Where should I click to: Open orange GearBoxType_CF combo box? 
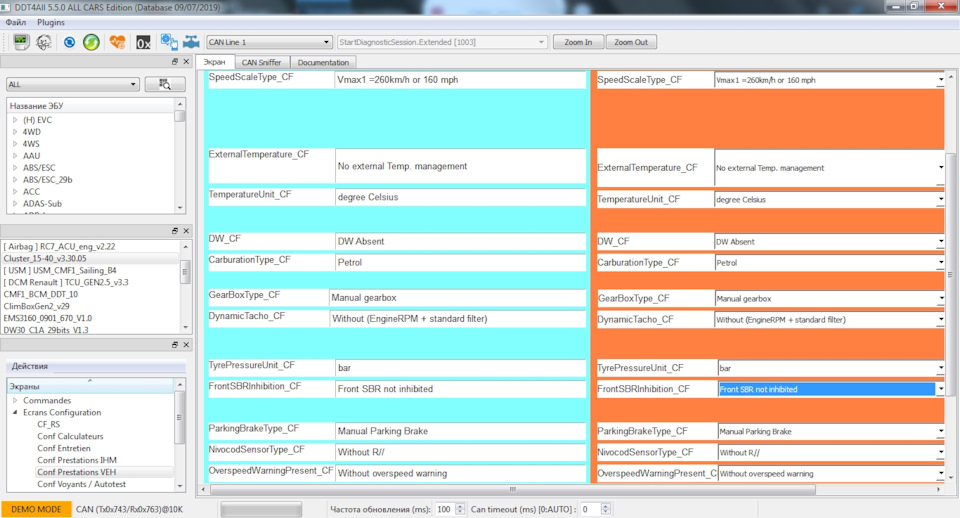pos(829,299)
